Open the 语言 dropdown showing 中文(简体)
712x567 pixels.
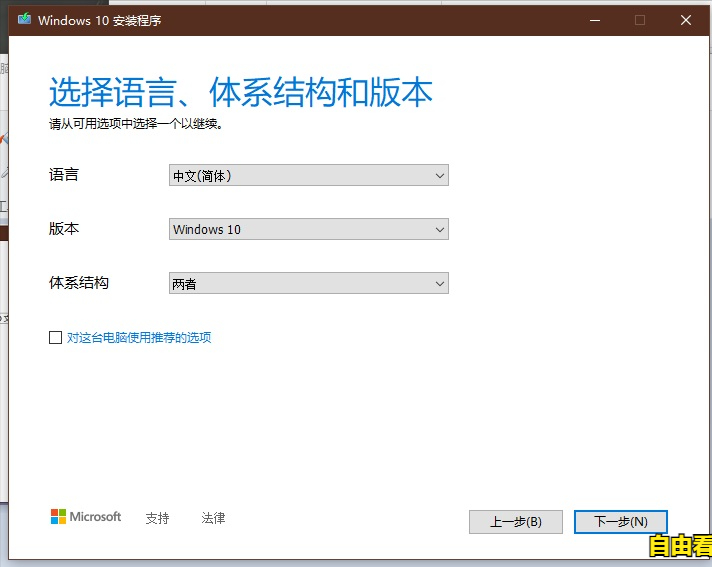coord(309,175)
